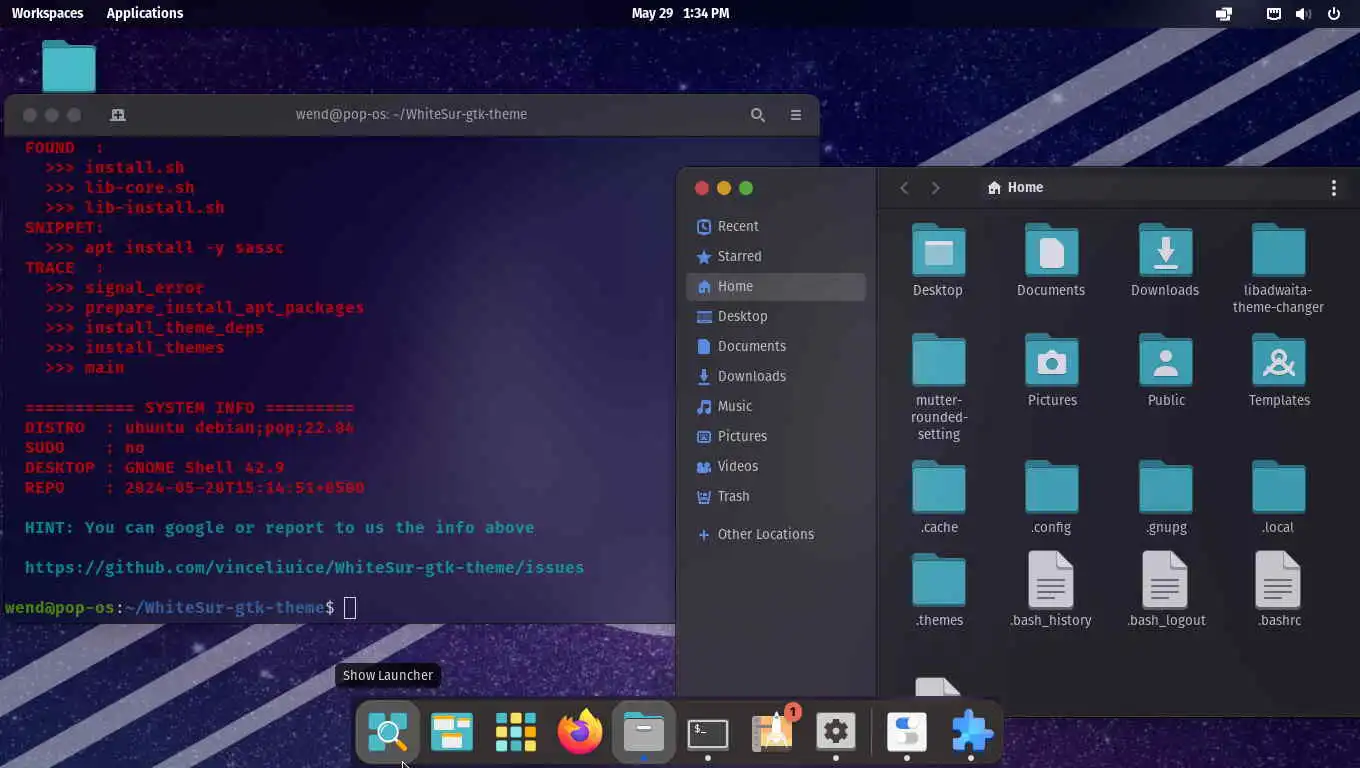This screenshot has height=768, width=1360.
Task: Open the Tweaks toggle-switch dock icon
Action: [x=907, y=732]
